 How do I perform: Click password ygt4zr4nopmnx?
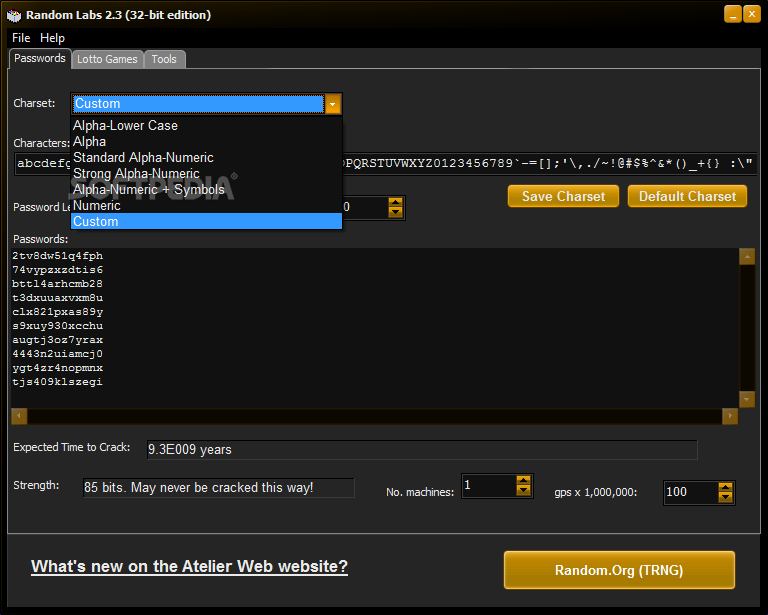57,368
